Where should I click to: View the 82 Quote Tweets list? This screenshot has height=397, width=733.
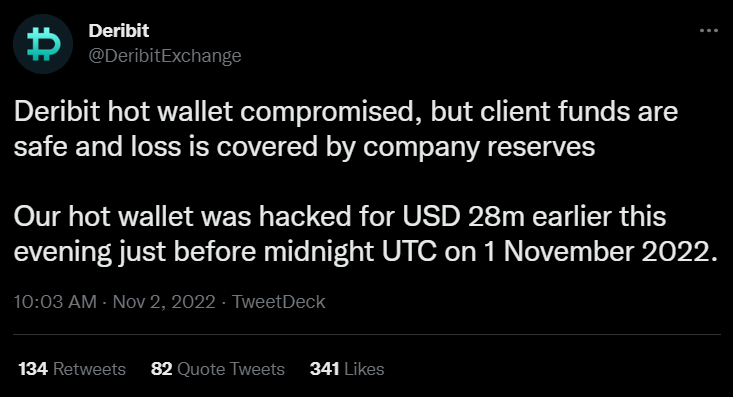[218, 369]
